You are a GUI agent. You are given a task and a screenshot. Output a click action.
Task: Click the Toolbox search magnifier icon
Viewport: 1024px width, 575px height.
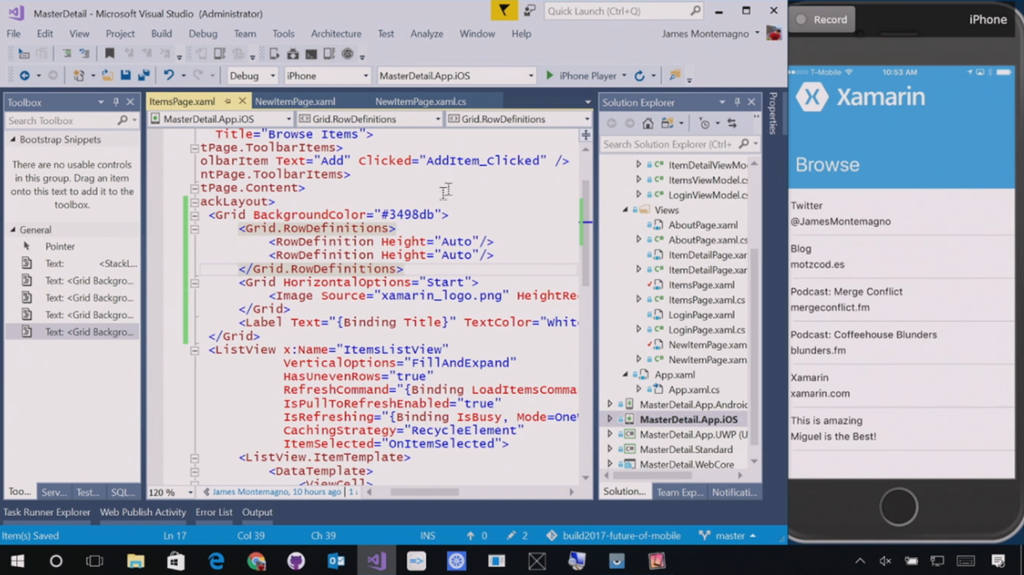(122, 120)
